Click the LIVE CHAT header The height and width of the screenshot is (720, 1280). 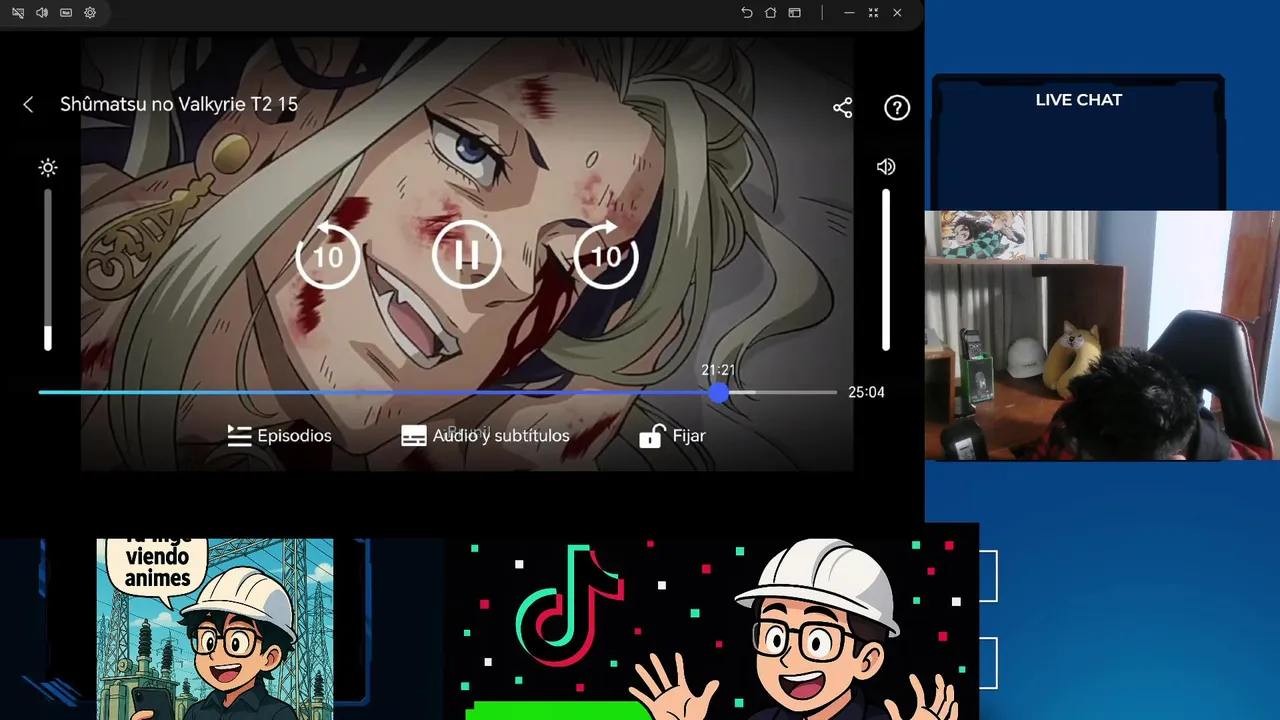coord(1078,100)
